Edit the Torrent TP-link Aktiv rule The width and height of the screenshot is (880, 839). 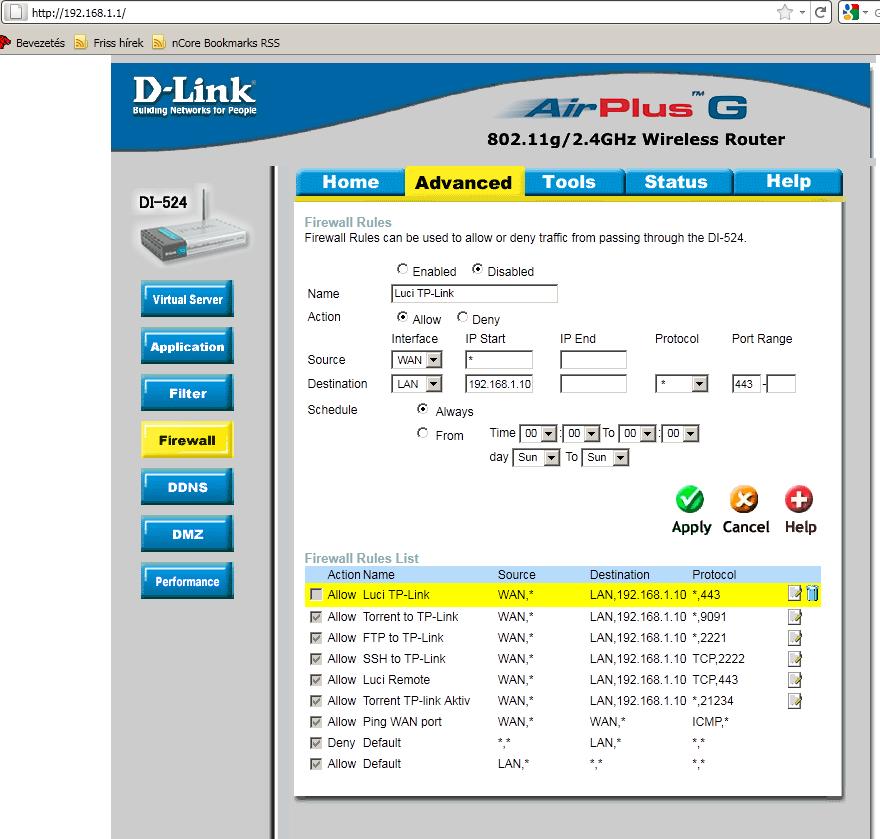click(x=795, y=701)
